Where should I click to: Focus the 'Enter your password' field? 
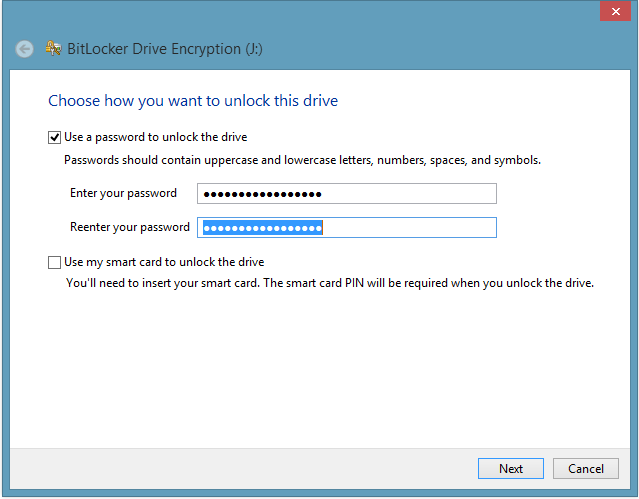pyautogui.click(x=347, y=194)
